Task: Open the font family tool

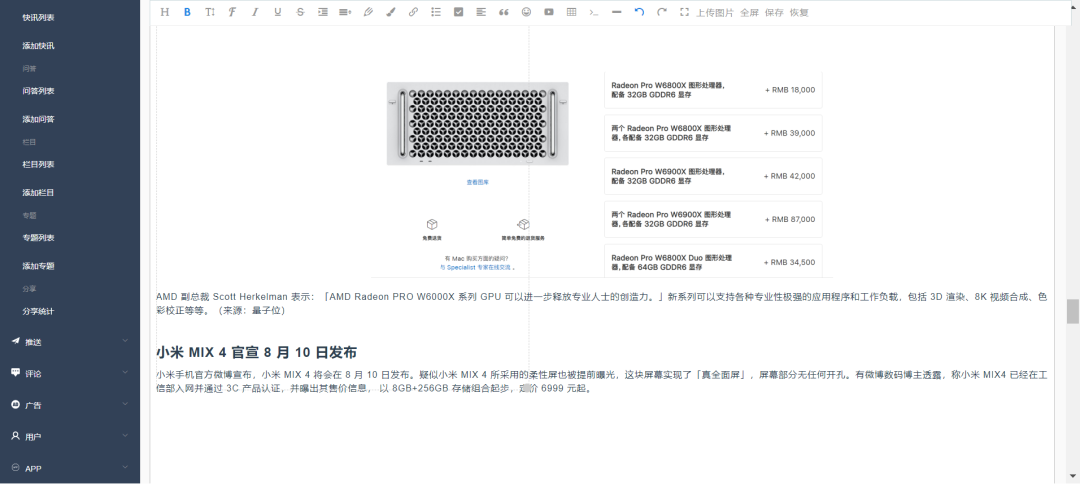Action: pyautogui.click(x=232, y=12)
